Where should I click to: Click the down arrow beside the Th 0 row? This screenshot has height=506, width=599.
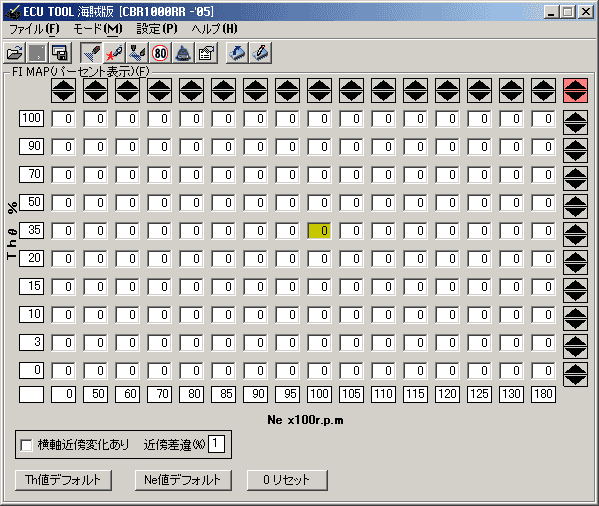point(575,380)
